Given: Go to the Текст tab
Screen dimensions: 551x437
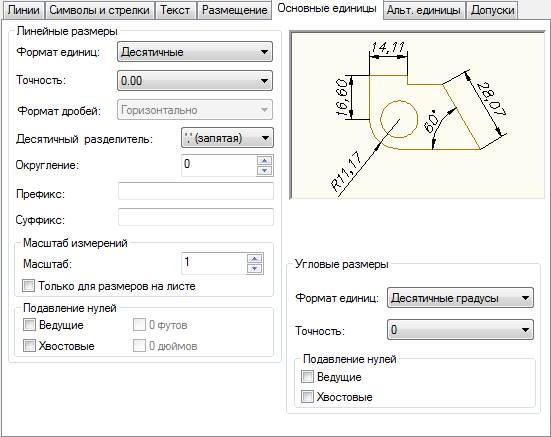Looking at the screenshot, I should (175, 10).
